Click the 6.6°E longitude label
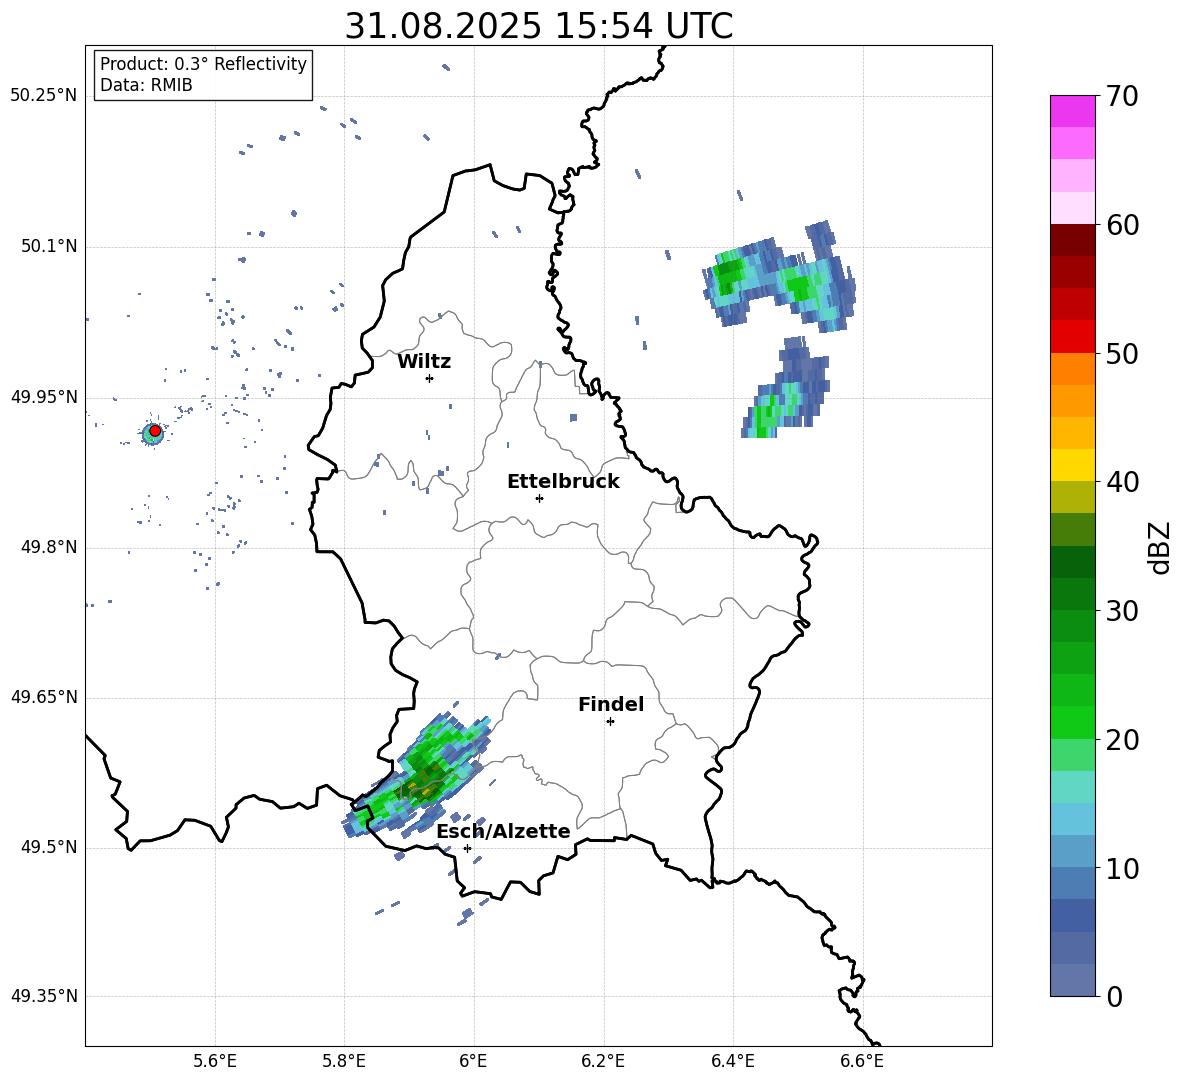Viewport: 1184px width, 1081px height. click(862, 1061)
